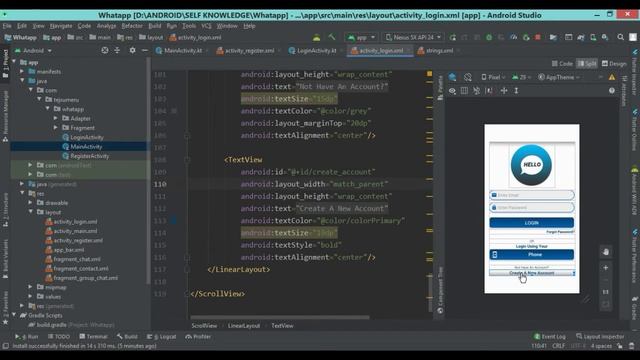Viewport: 640px width, 360px height.
Task: Collapse the java folder
Action: click(x=22, y=81)
